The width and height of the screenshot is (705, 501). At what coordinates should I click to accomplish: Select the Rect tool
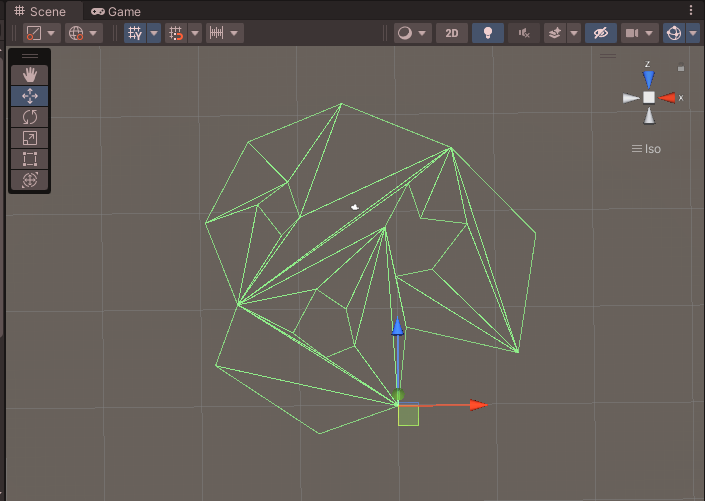pyautogui.click(x=30, y=159)
